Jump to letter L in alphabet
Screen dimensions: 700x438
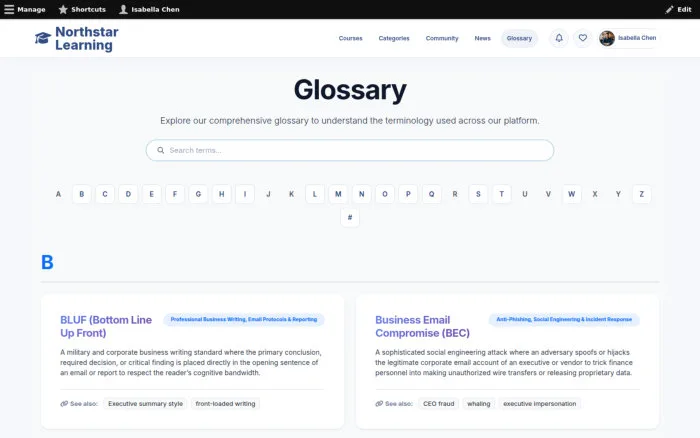point(315,194)
